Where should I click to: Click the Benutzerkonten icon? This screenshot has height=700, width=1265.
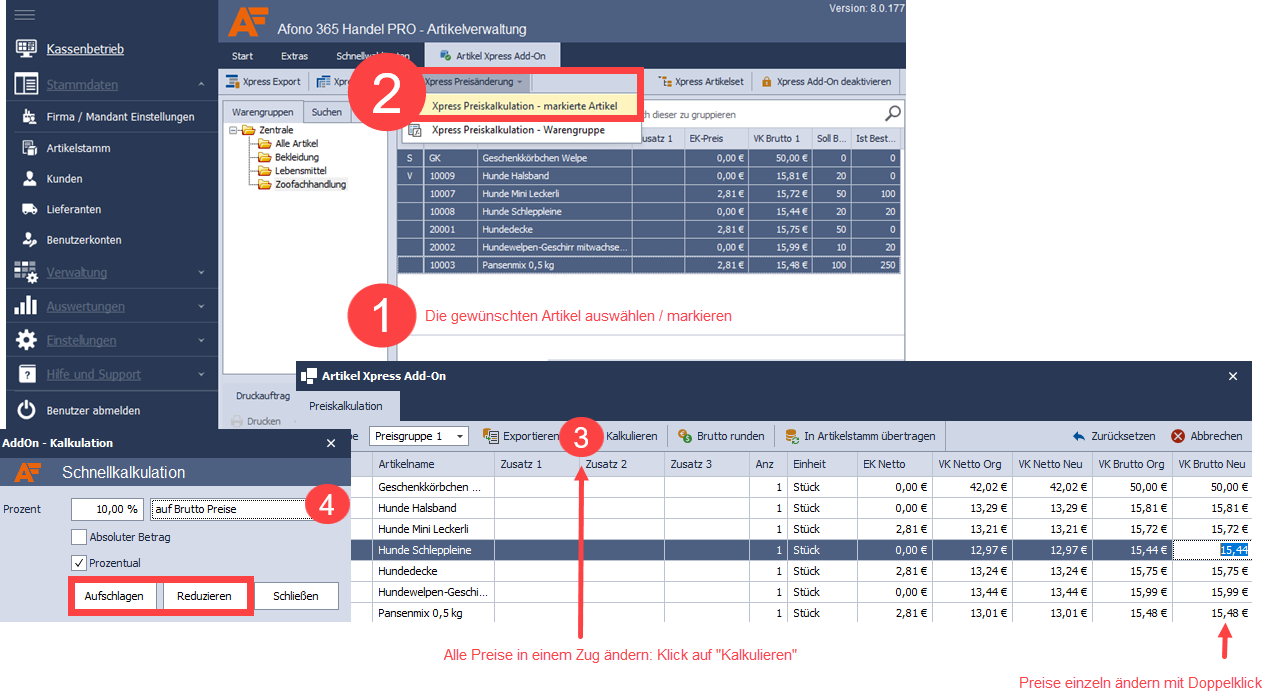point(29,240)
